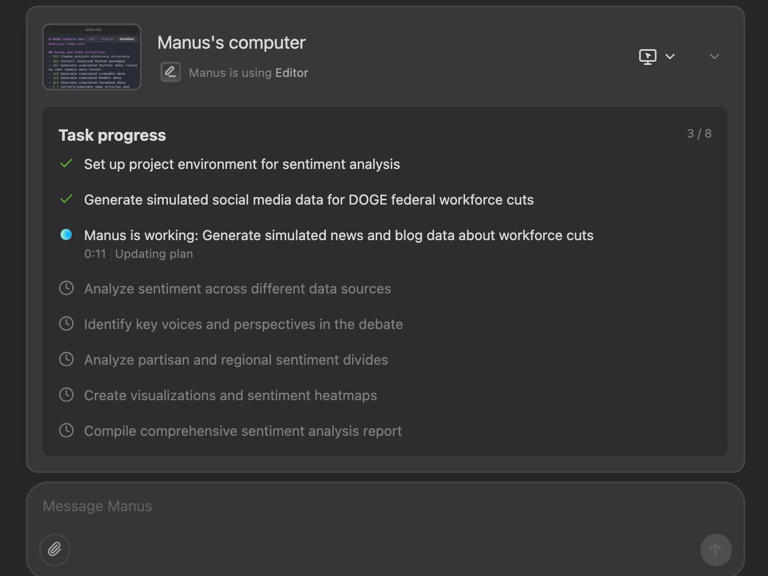Click the paperclip attachment icon
Viewport: 768px width, 576px height.
55,549
